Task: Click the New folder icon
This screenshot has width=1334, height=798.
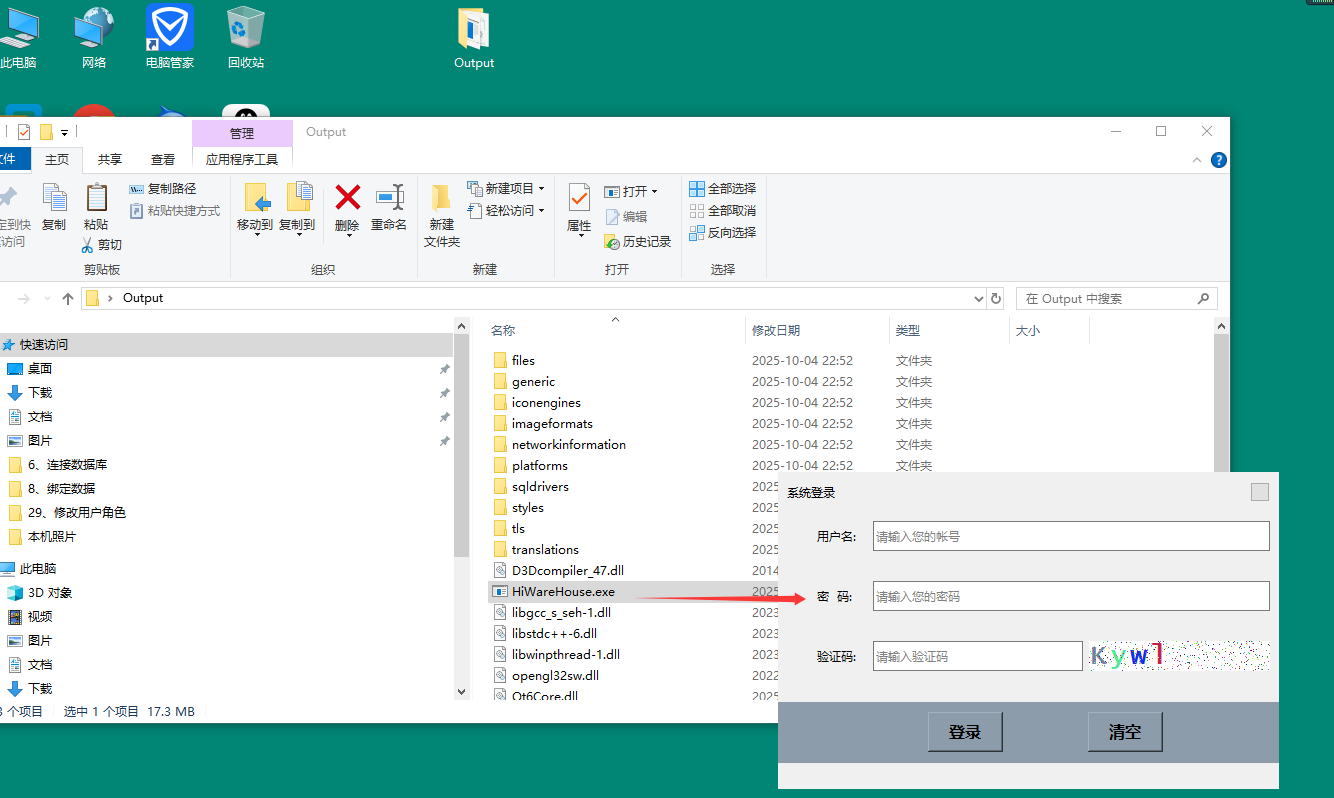Action: (441, 198)
